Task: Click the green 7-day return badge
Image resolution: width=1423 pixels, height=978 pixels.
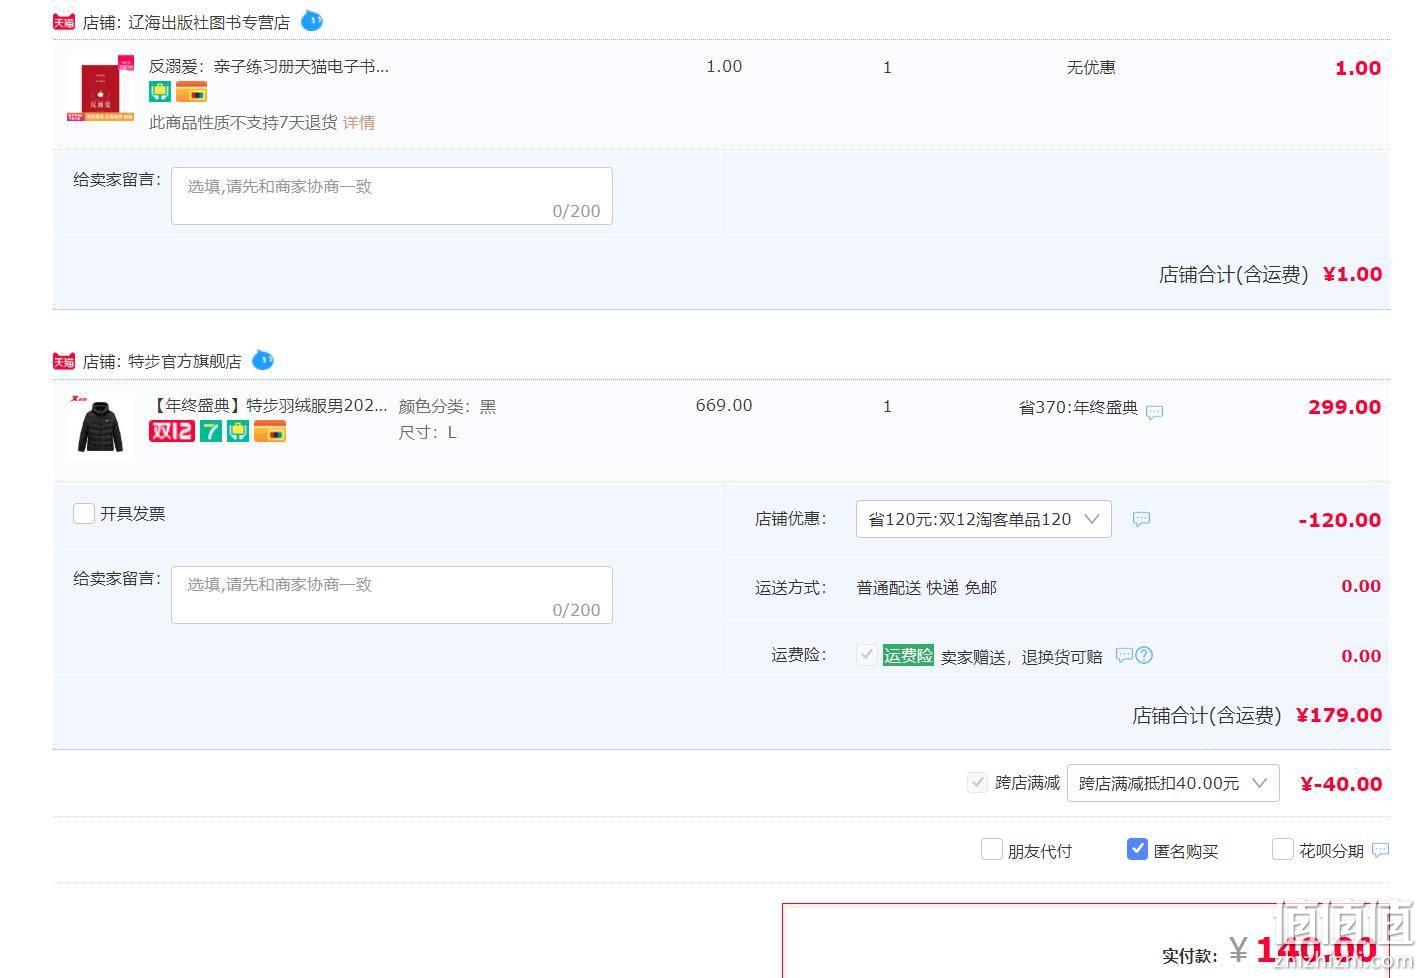Action: click(x=210, y=431)
